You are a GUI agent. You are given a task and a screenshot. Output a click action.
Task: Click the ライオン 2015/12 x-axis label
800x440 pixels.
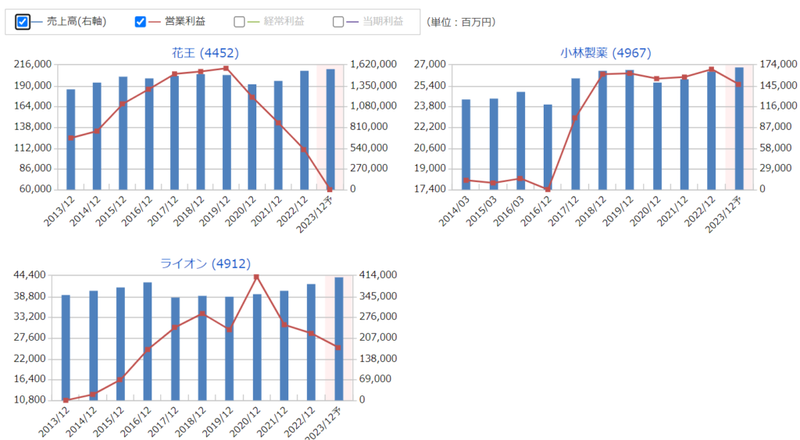pyautogui.click(x=109, y=422)
